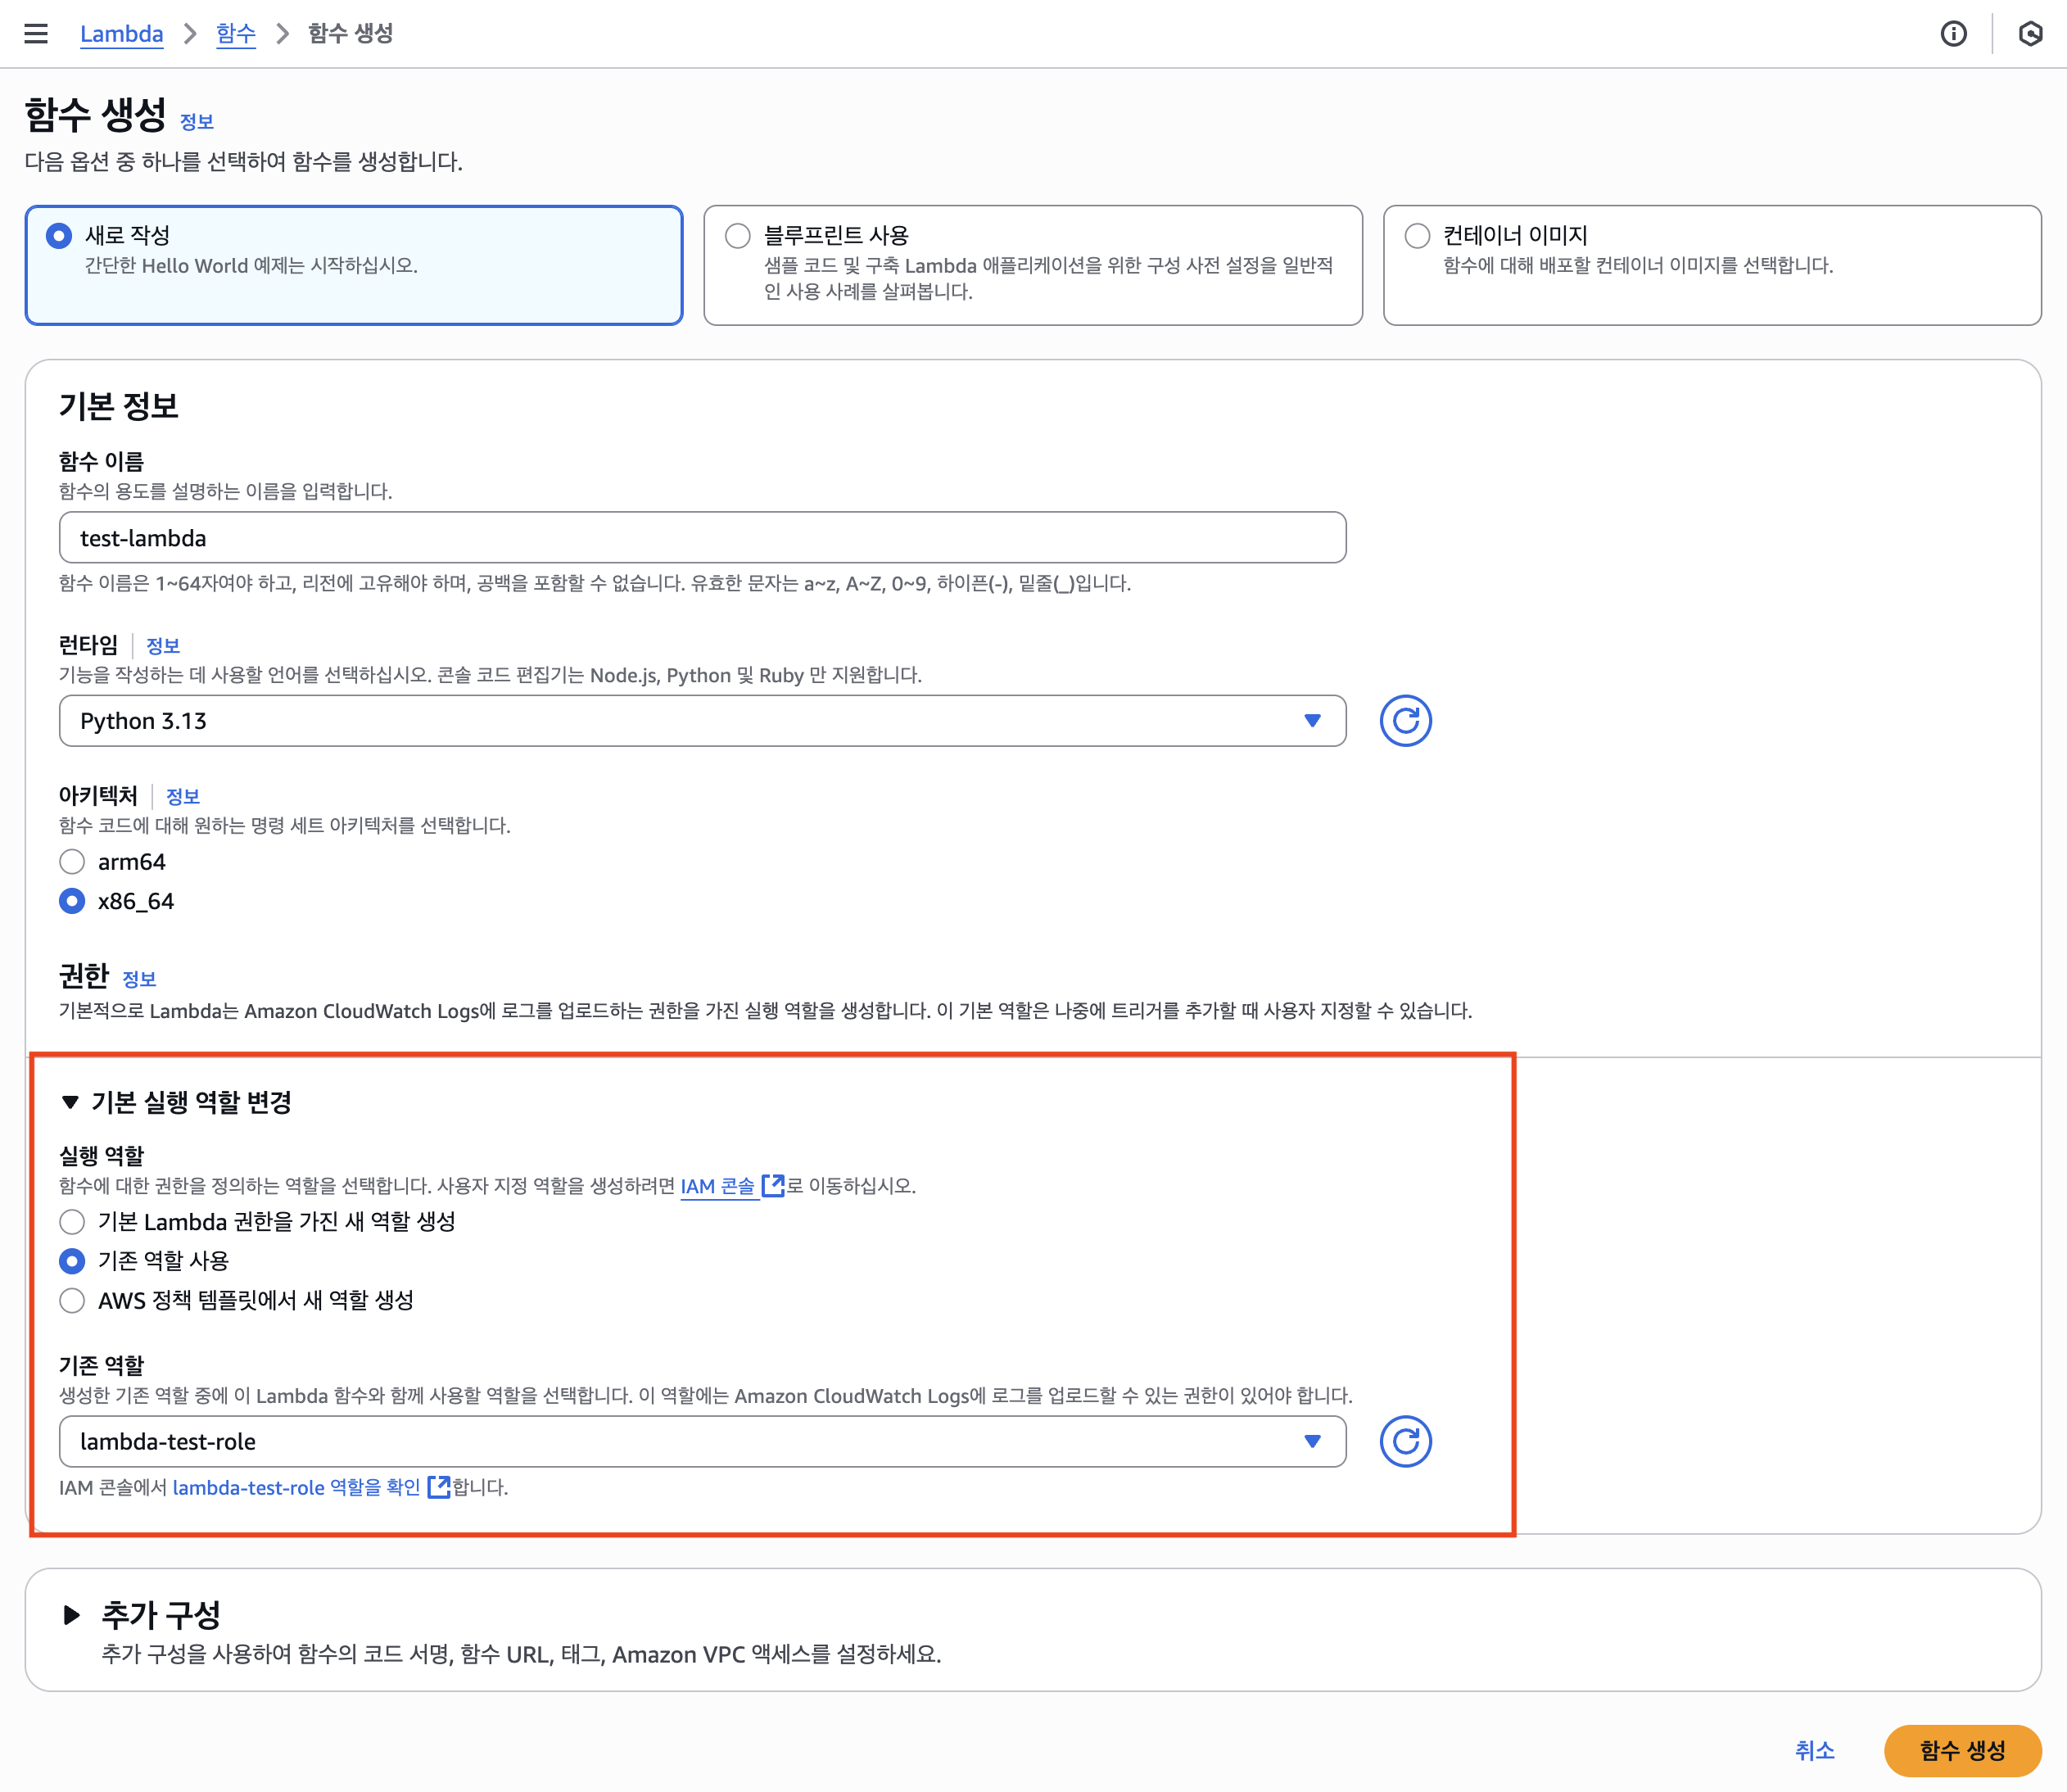Click the 함수 생성 button

tap(1961, 1750)
